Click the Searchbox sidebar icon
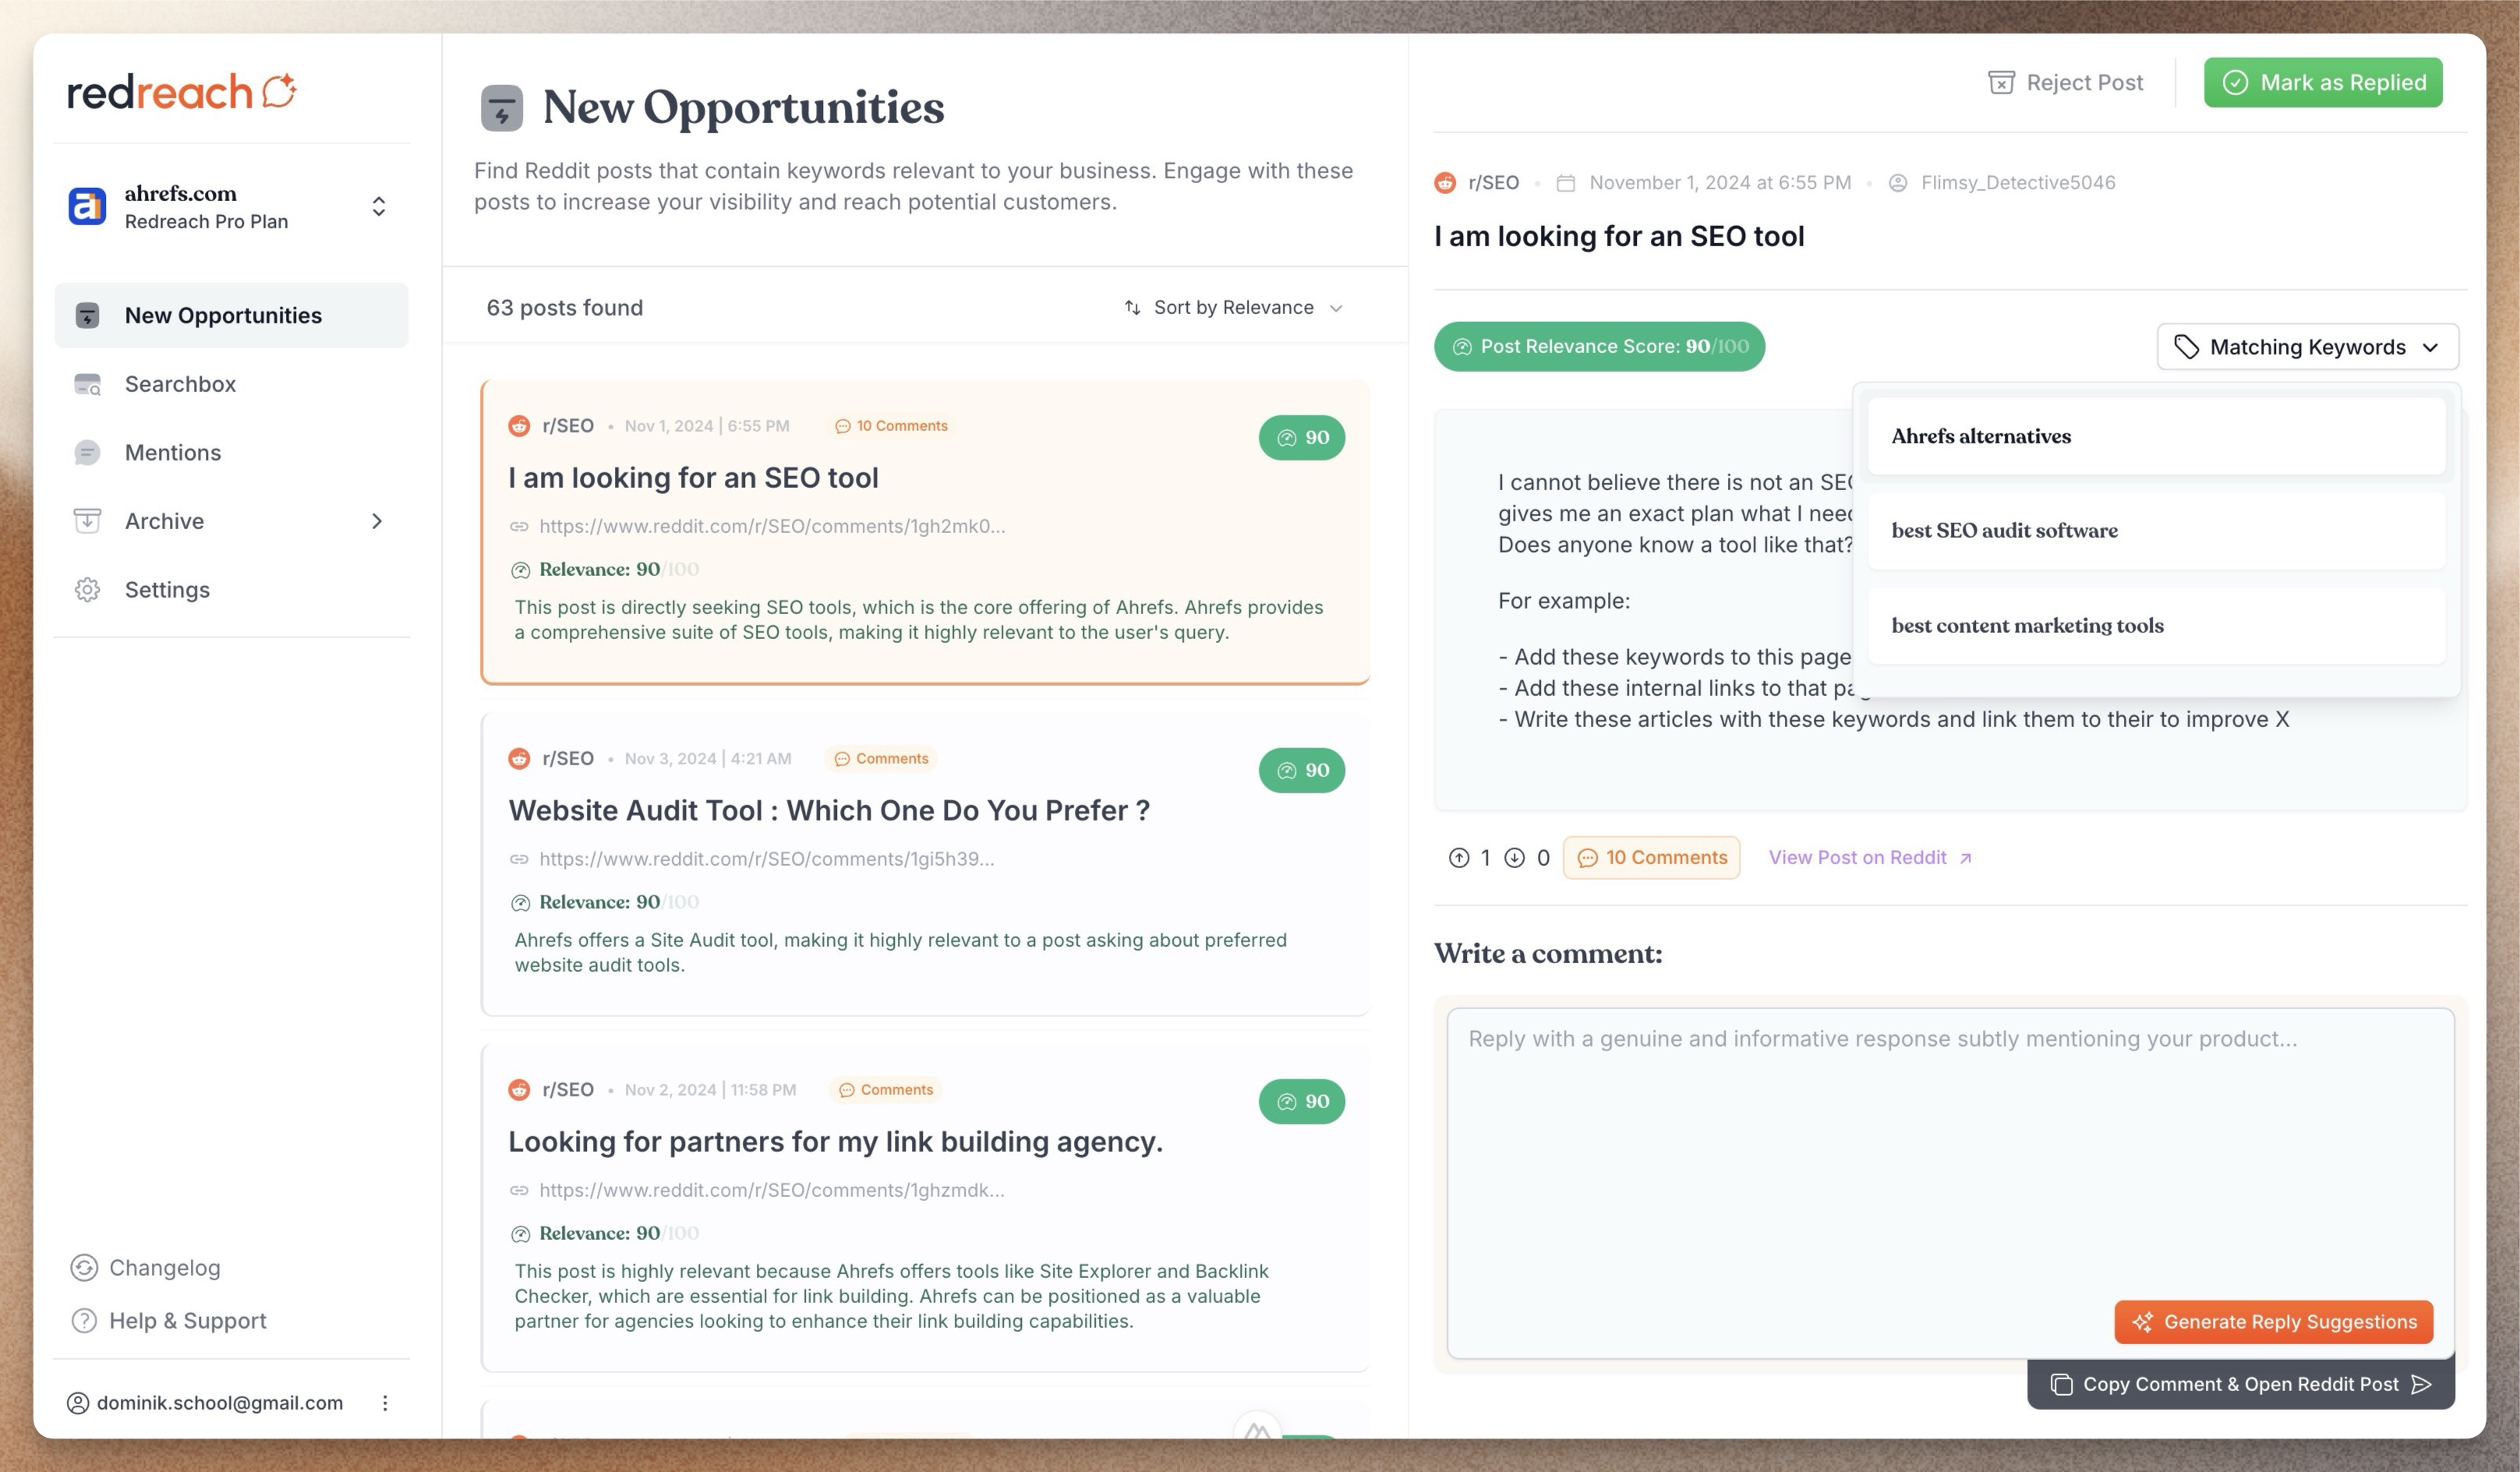The height and width of the screenshot is (1472, 2520). tap(88, 384)
